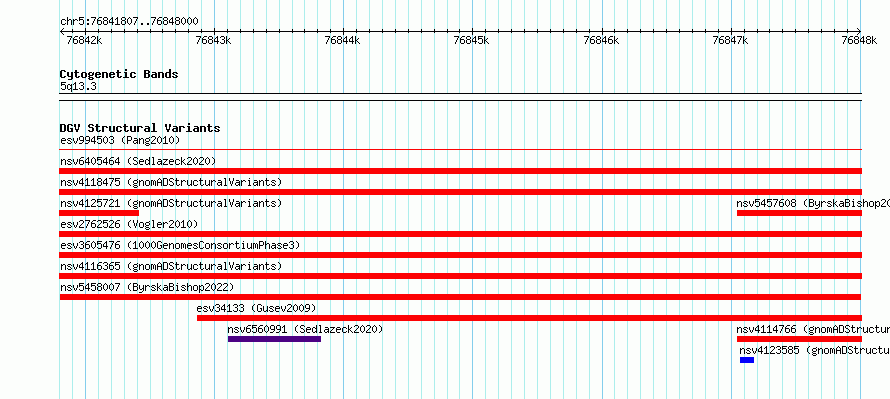Open esv2762526 (Vogler2010) variant label
The image size is (890, 399).
(x=129, y=224)
